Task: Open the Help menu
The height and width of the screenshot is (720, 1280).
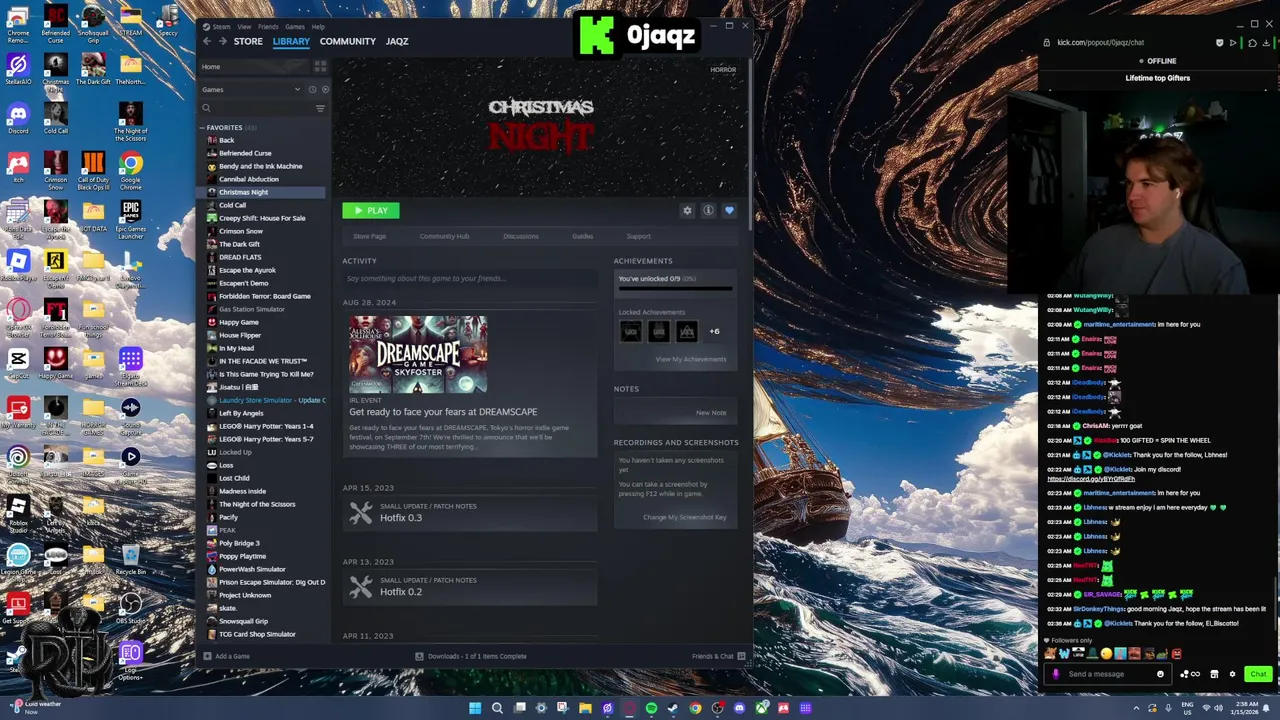Action: 318,27
